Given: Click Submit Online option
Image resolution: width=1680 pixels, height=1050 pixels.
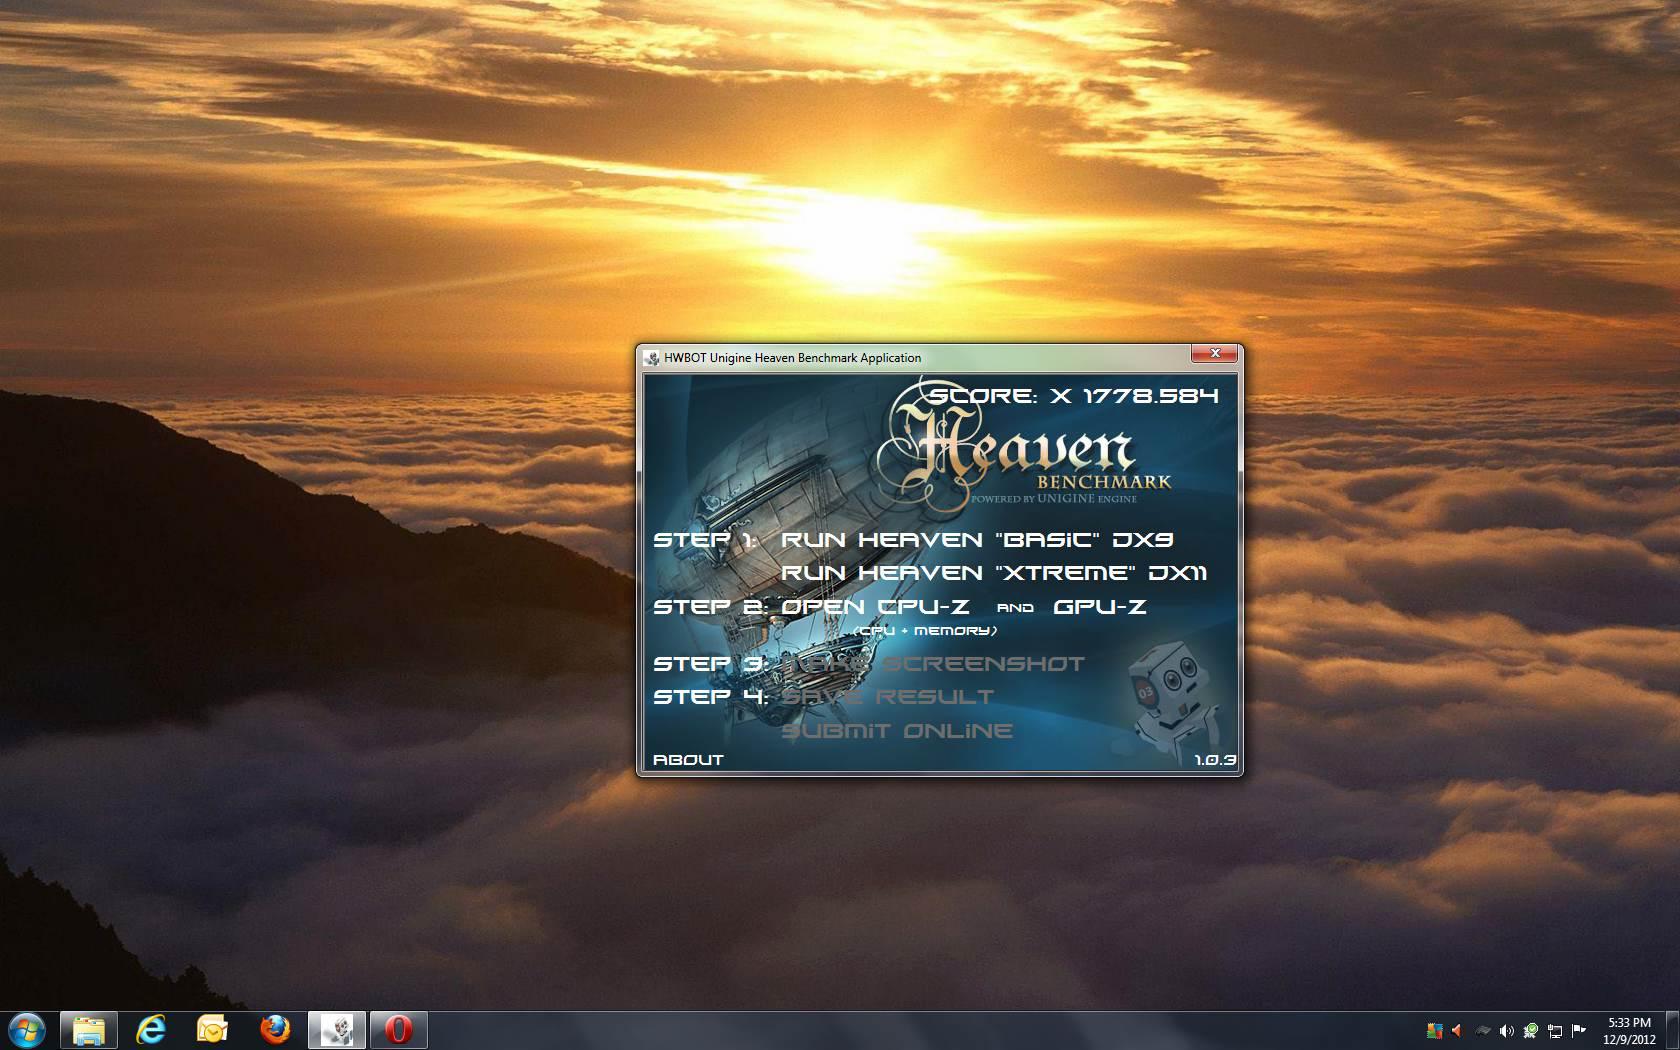Looking at the screenshot, I should tap(897, 731).
